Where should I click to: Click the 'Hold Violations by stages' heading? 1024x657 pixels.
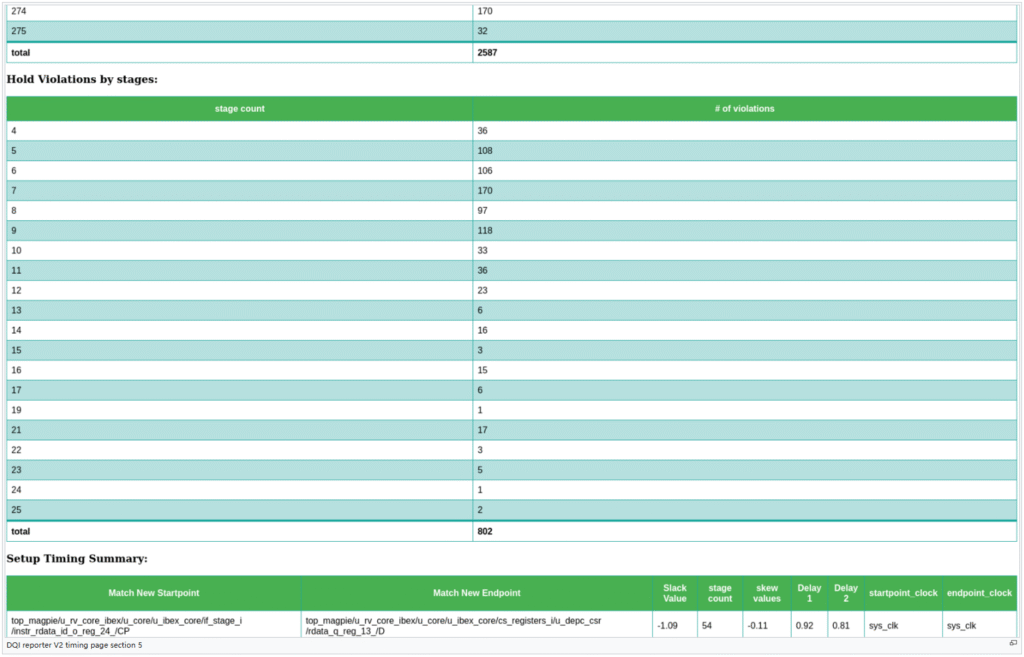(x=82, y=78)
